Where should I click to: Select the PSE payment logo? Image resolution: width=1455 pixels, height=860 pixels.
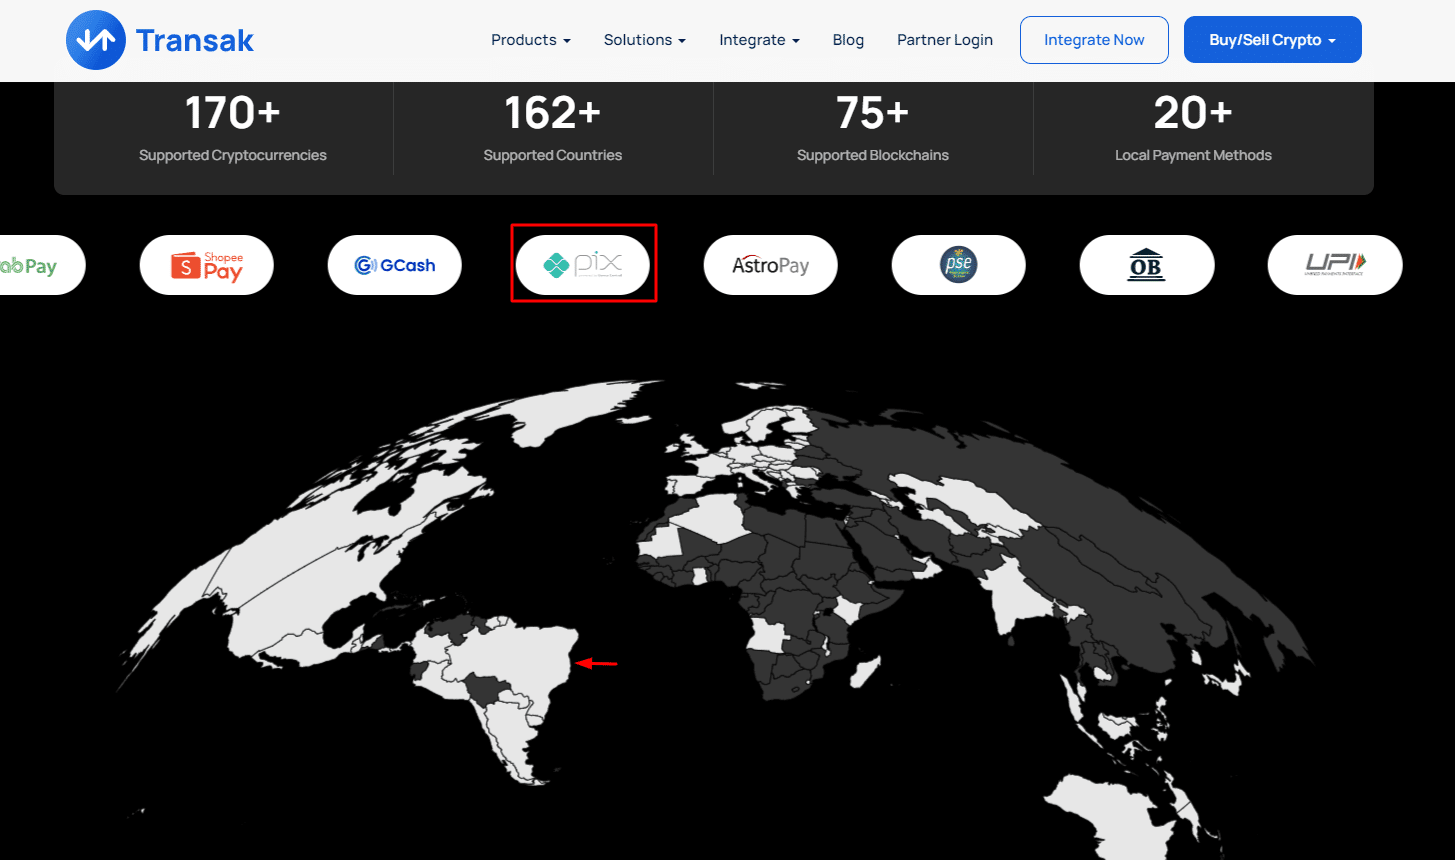[x=959, y=265]
